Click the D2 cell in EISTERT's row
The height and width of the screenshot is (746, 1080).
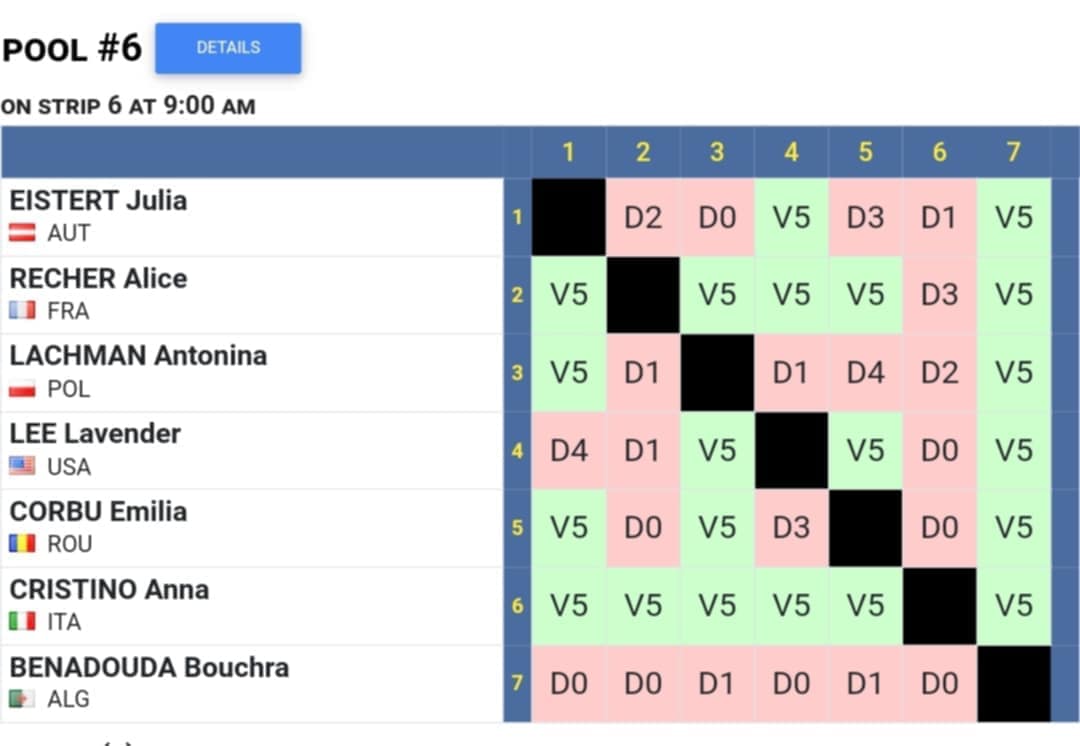[x=643, y=217]
